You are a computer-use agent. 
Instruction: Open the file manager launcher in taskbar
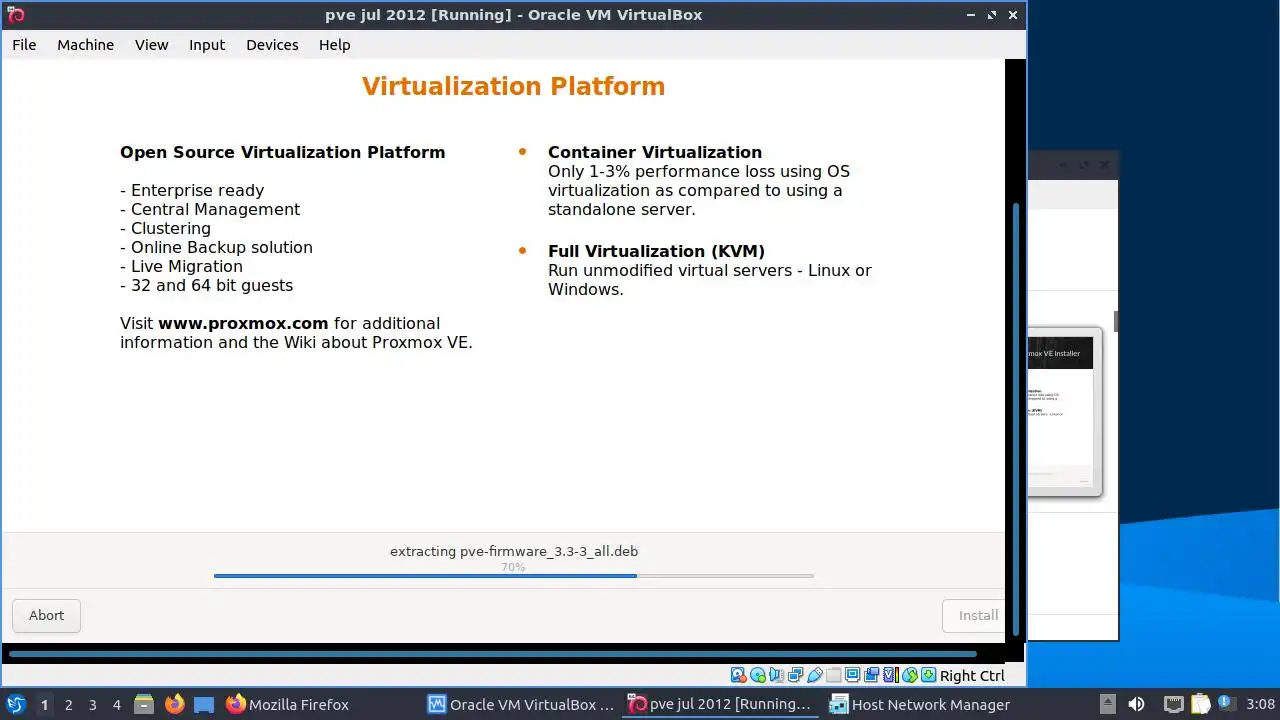pos(144,704)
